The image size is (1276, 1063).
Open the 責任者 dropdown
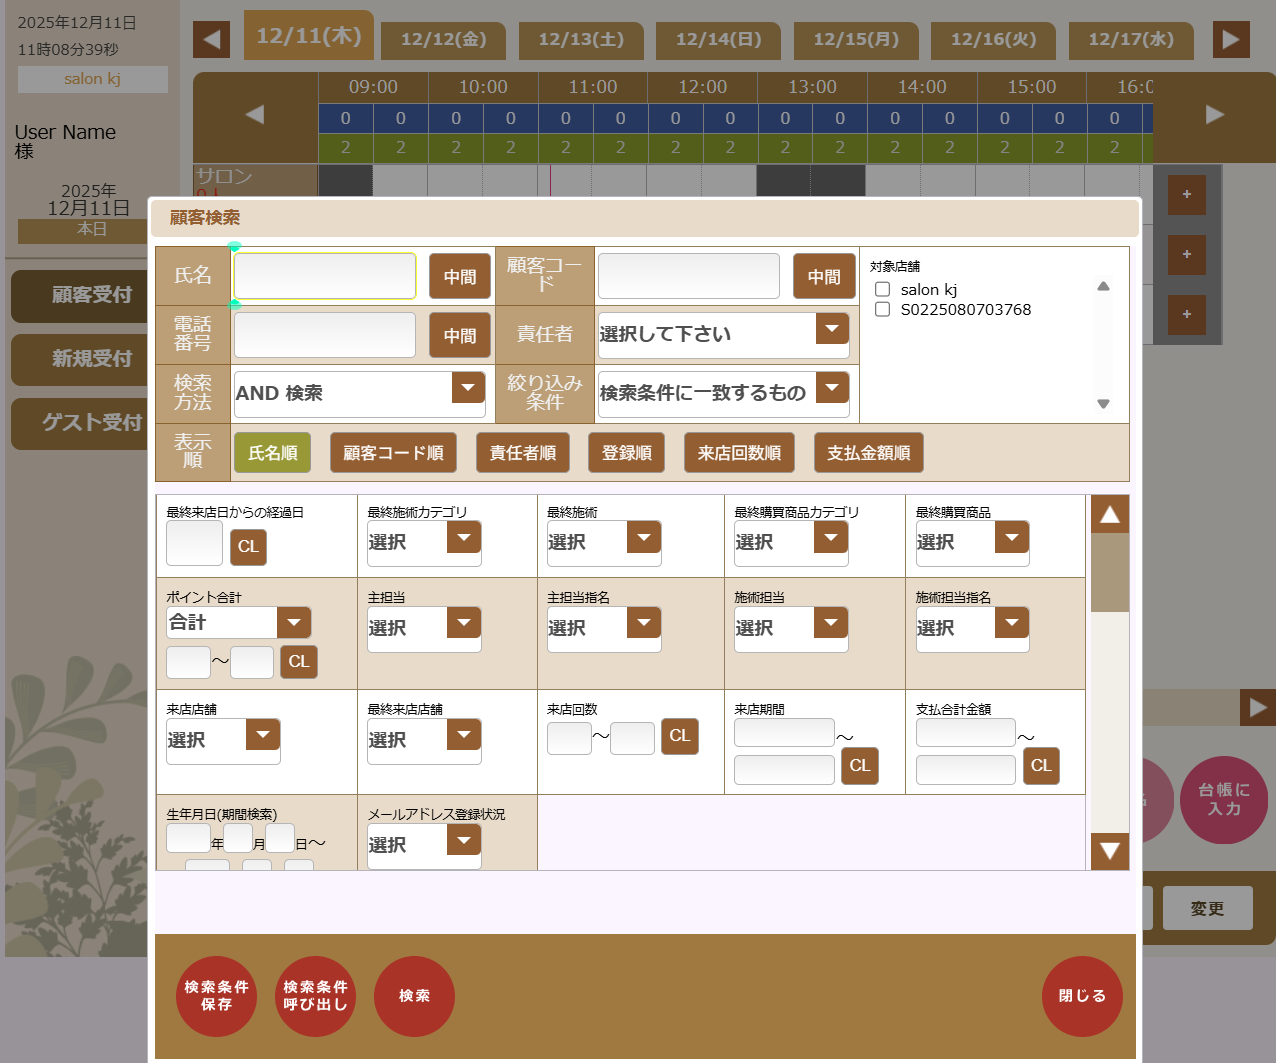click(x=832, y=329)
